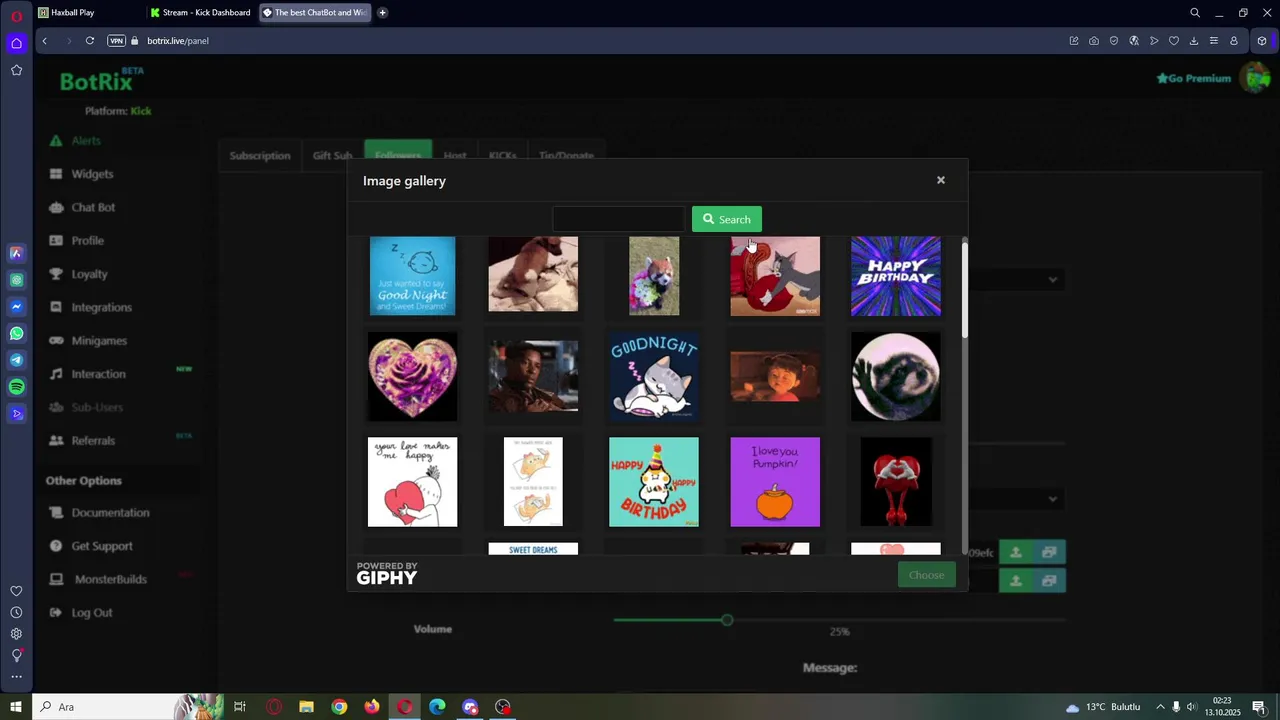Click Get Support link
Viewport: 1280px width, 720px height.
102,546
